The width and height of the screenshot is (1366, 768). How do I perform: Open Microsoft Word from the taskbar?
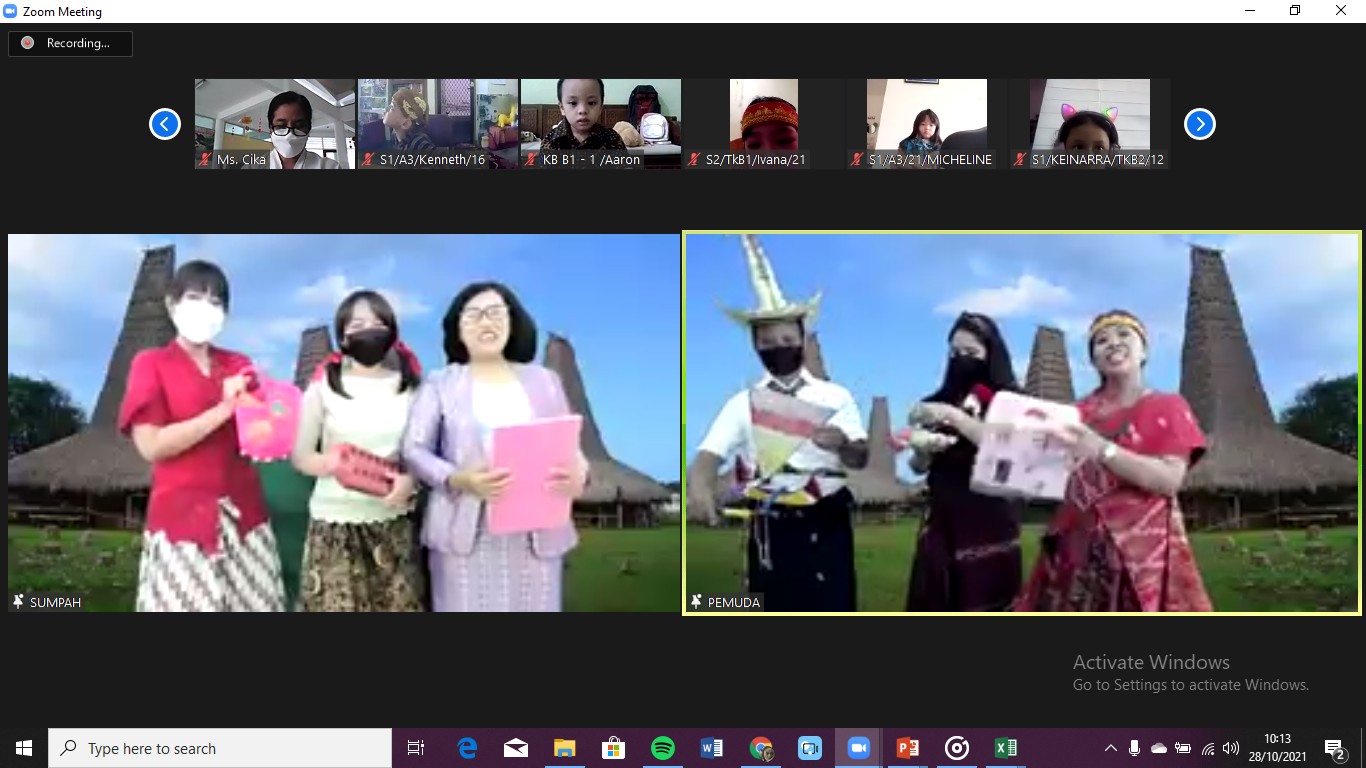(711, 748)
